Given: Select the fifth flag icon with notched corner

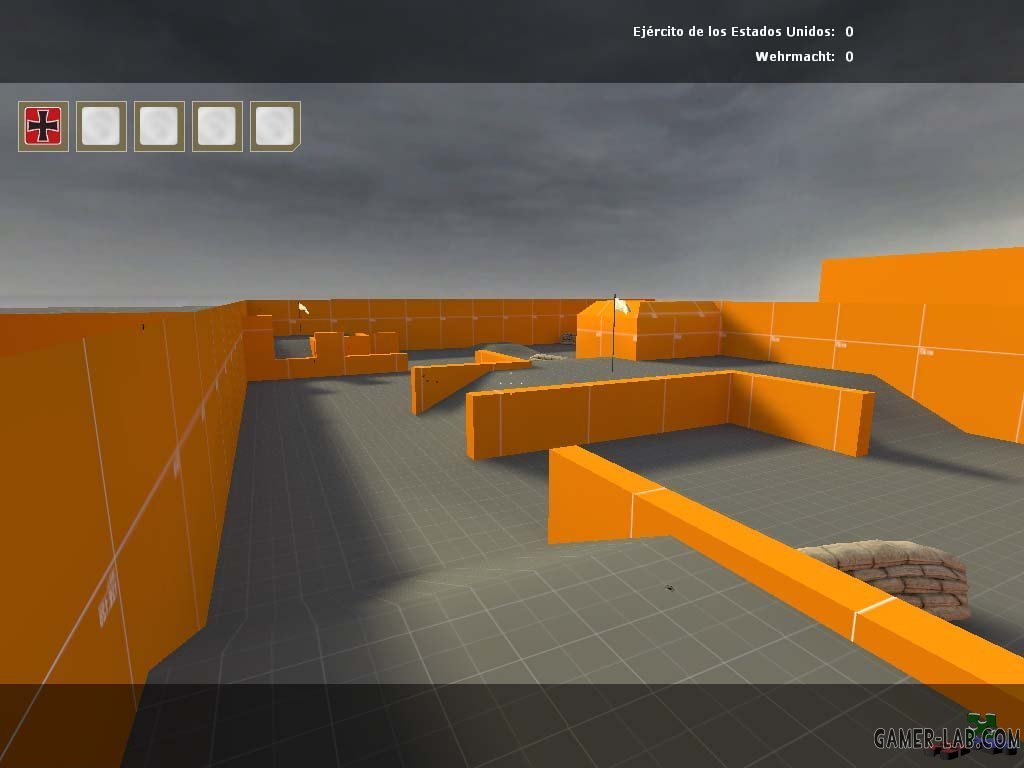Looking at the screenshot, I should pos(275,126).
